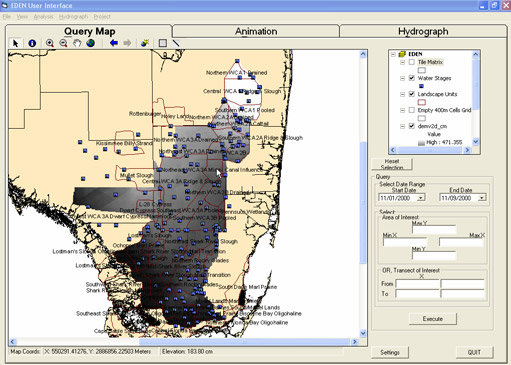Pick the transect line drawing tool

(x=176, y=43)
